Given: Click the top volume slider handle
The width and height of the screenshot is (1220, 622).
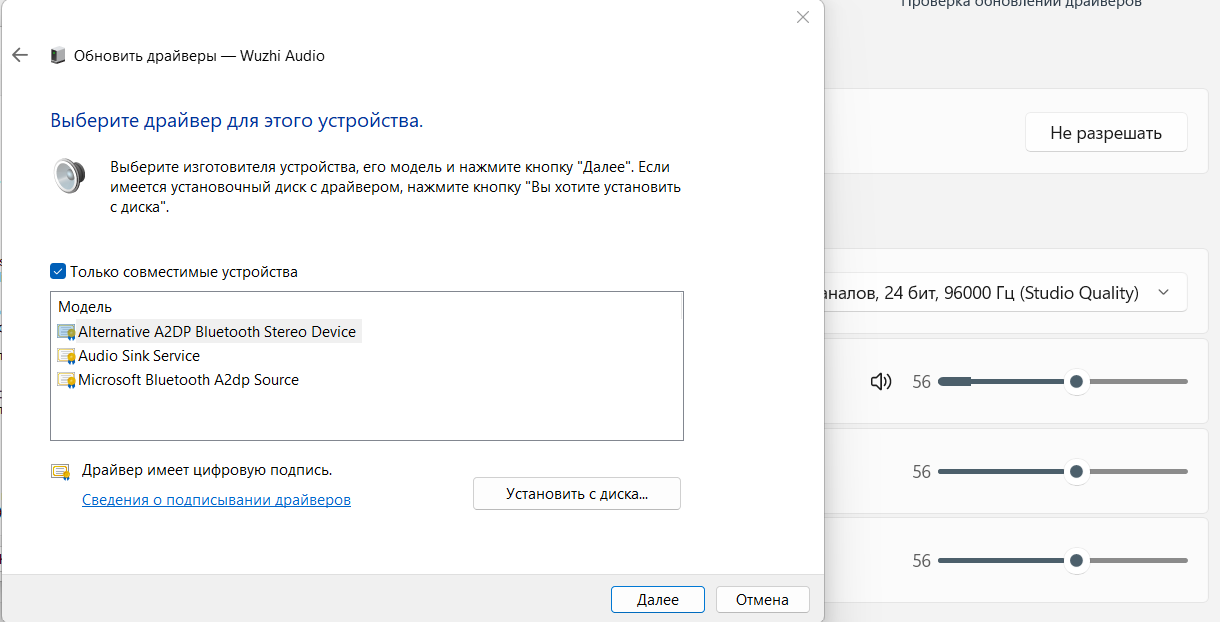Looking at the screenshot, I should 1076,381.
